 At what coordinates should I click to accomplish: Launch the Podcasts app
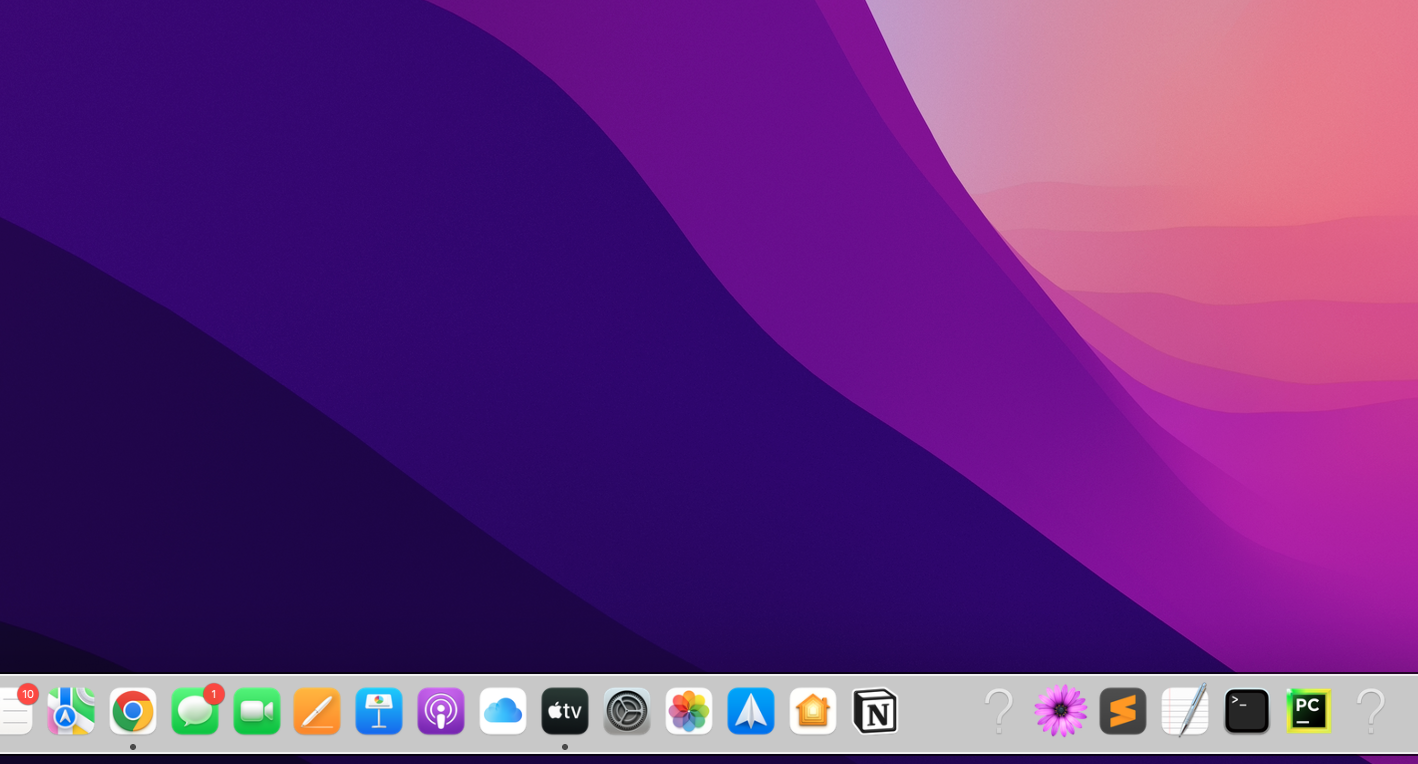(441, 711)
